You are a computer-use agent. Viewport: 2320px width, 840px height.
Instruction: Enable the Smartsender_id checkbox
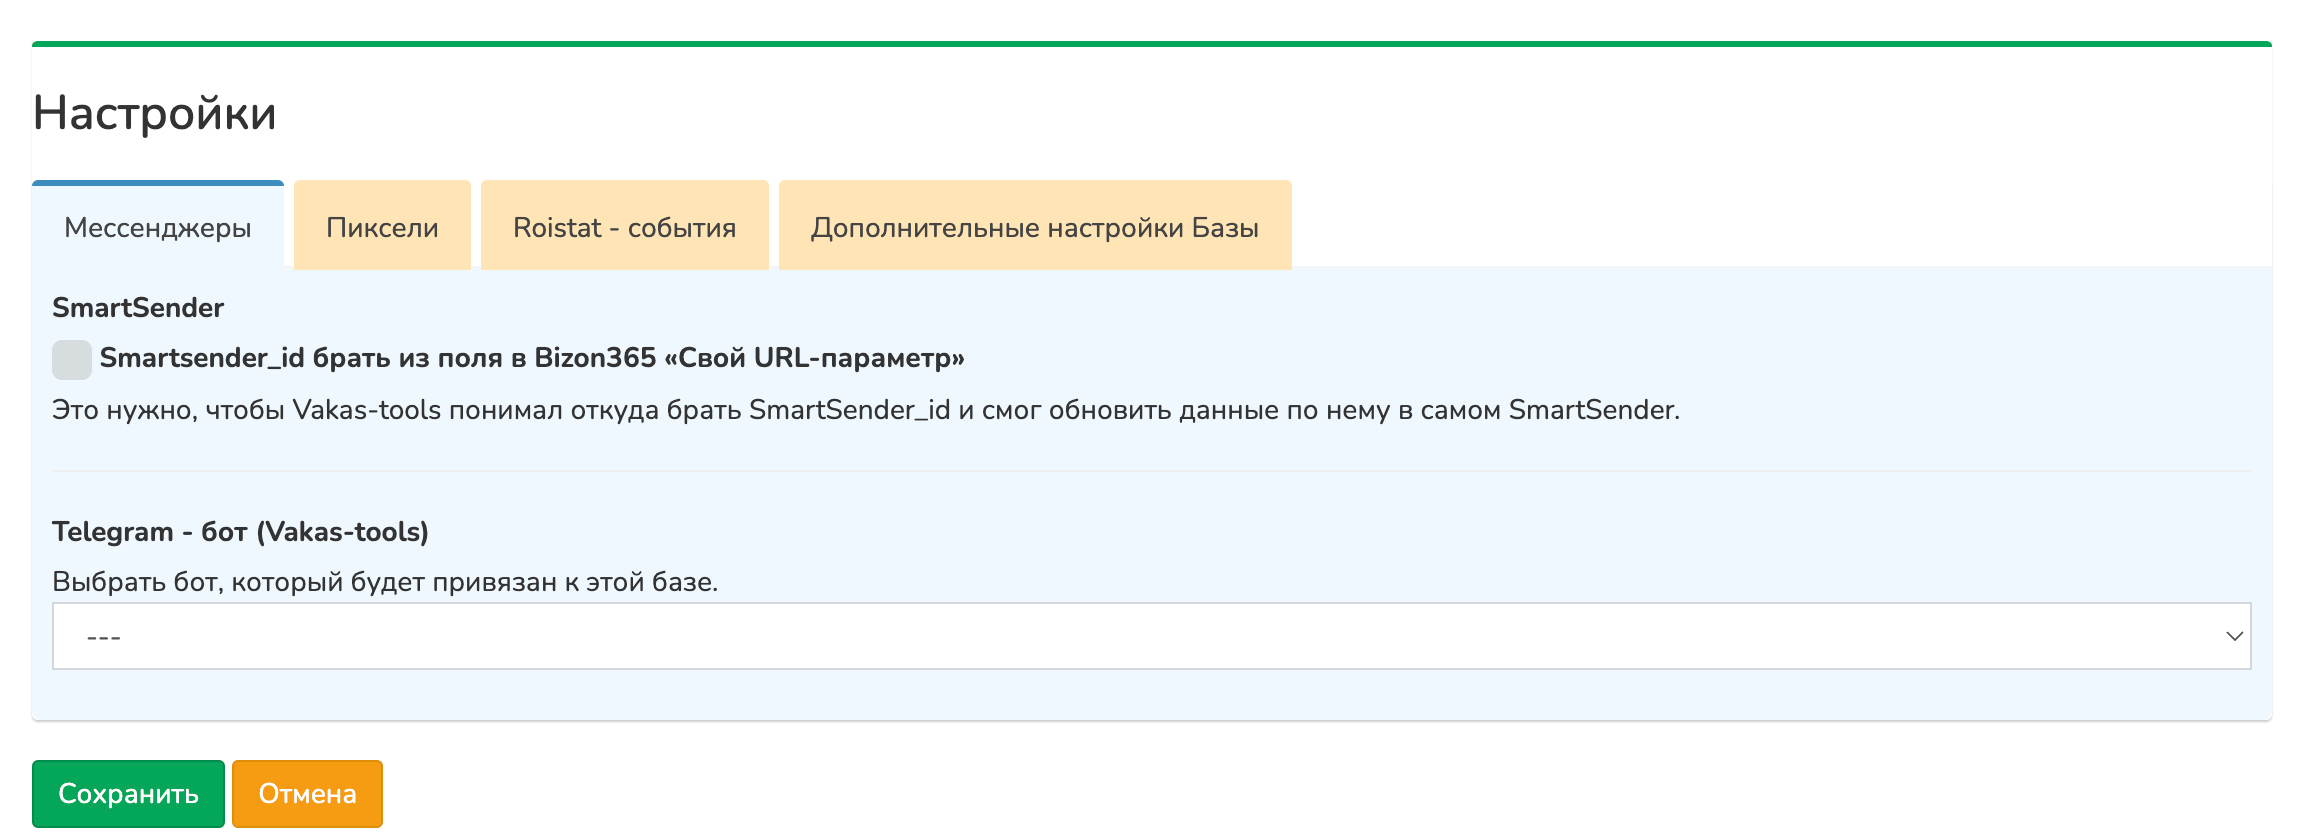(72, 359)
